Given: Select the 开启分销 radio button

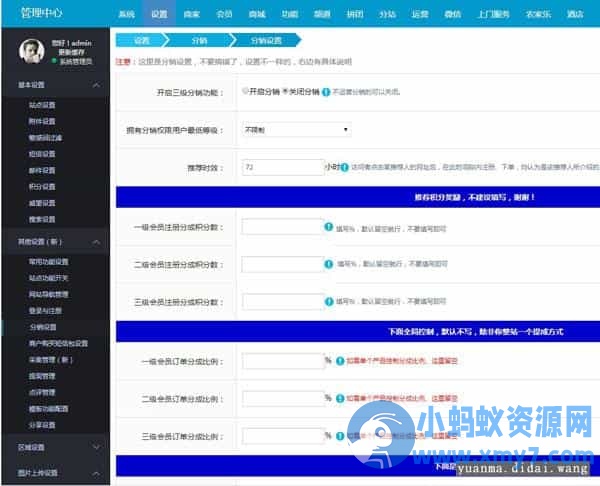Looking at the screenshot, I should click(x=245, y=91).
